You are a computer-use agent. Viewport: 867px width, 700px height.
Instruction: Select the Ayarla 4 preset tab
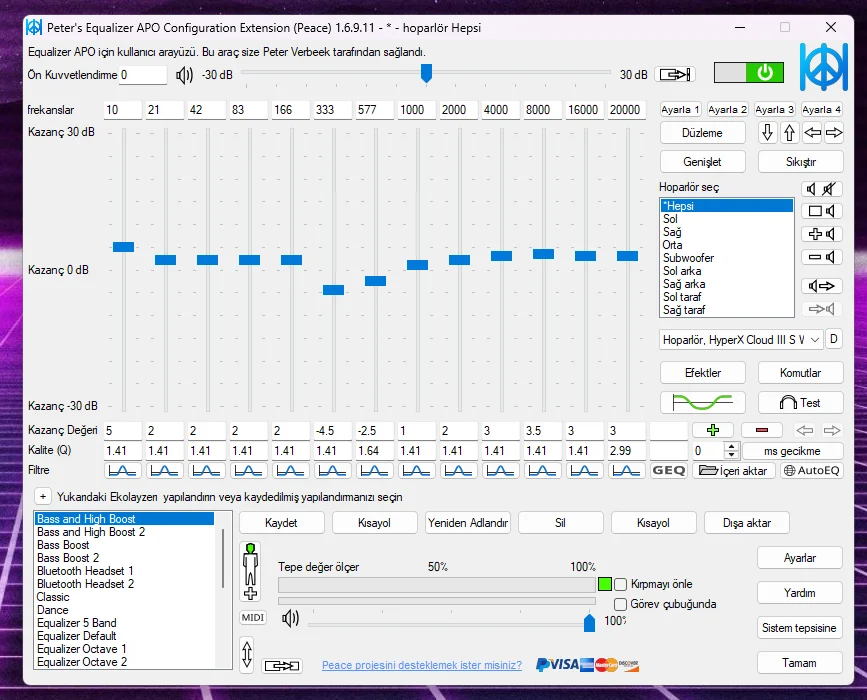pos(822,109)
